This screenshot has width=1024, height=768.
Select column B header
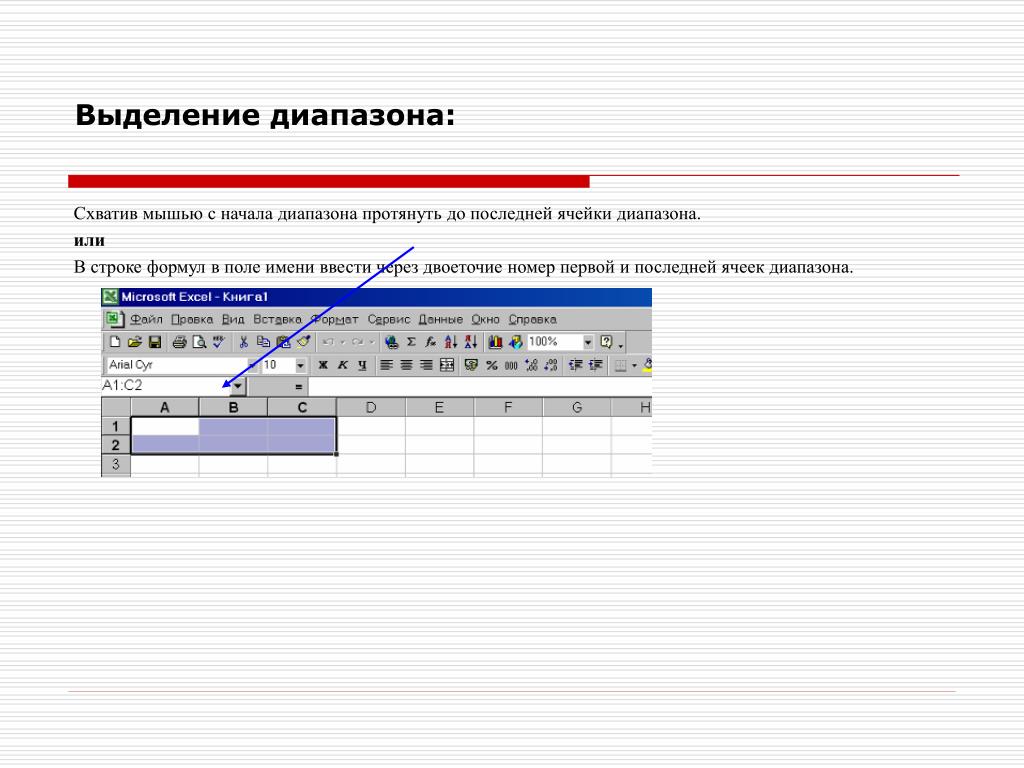pos(233,408)
